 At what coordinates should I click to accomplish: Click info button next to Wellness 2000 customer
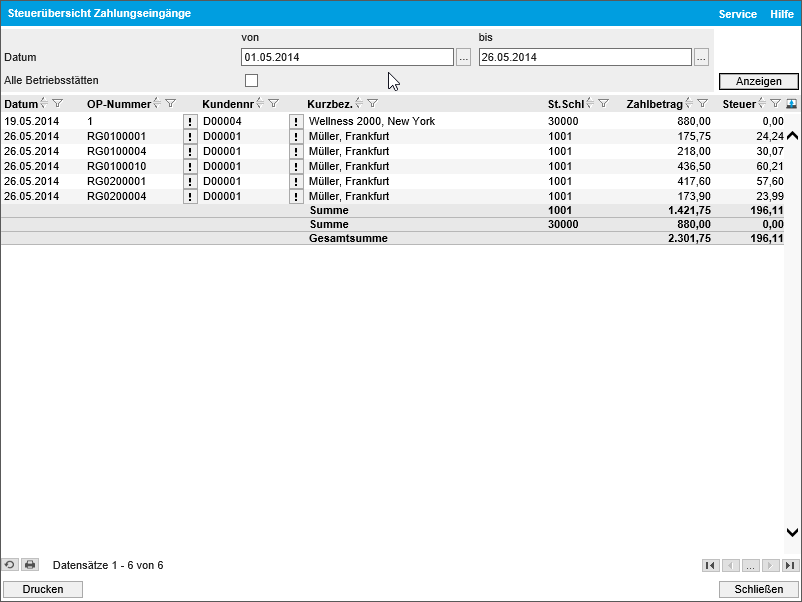(x=296, y=122)
